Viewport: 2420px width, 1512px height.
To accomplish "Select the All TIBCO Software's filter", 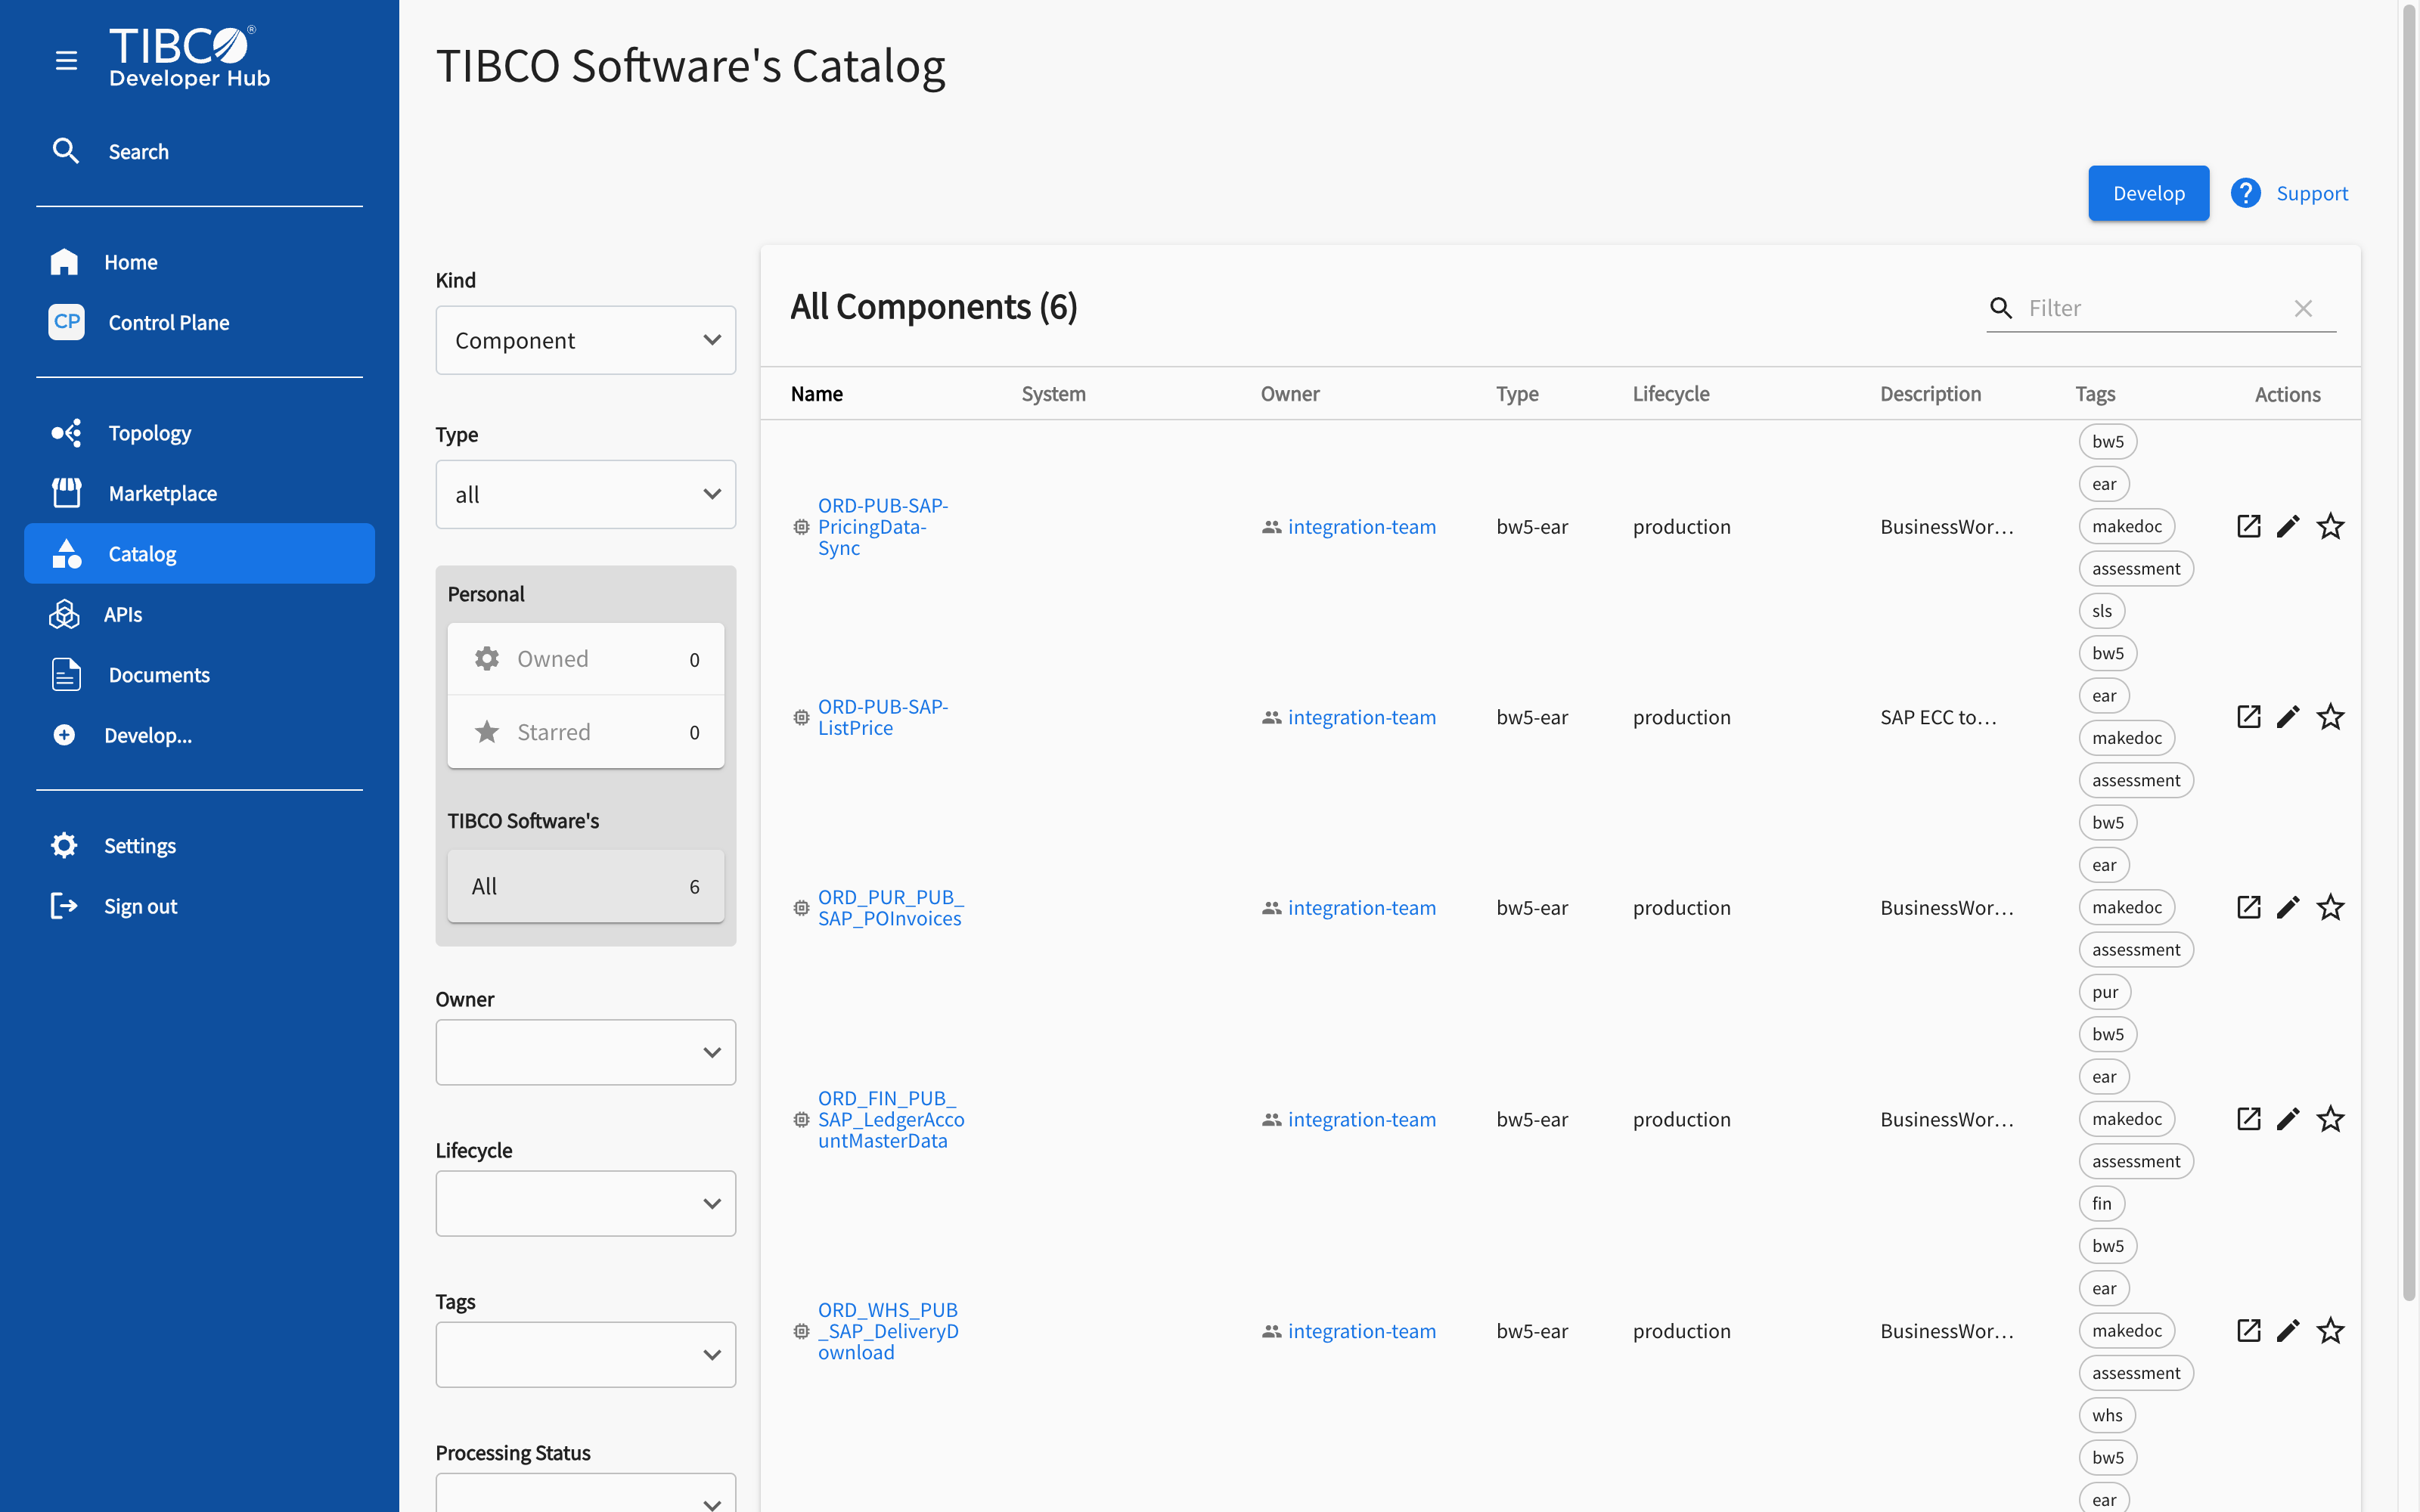I will click(586, 886).
